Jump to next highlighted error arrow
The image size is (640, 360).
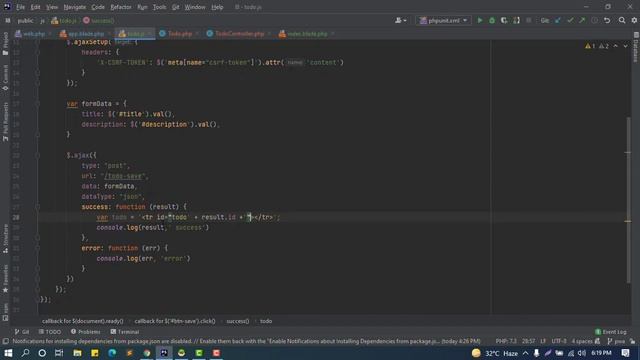pyautogui.click(x=625, y=46)
